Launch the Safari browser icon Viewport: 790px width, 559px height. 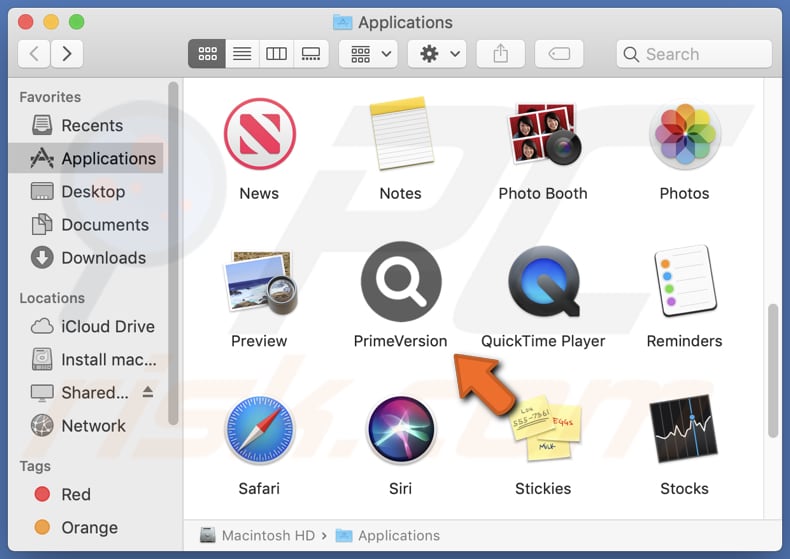click(259, 430)
